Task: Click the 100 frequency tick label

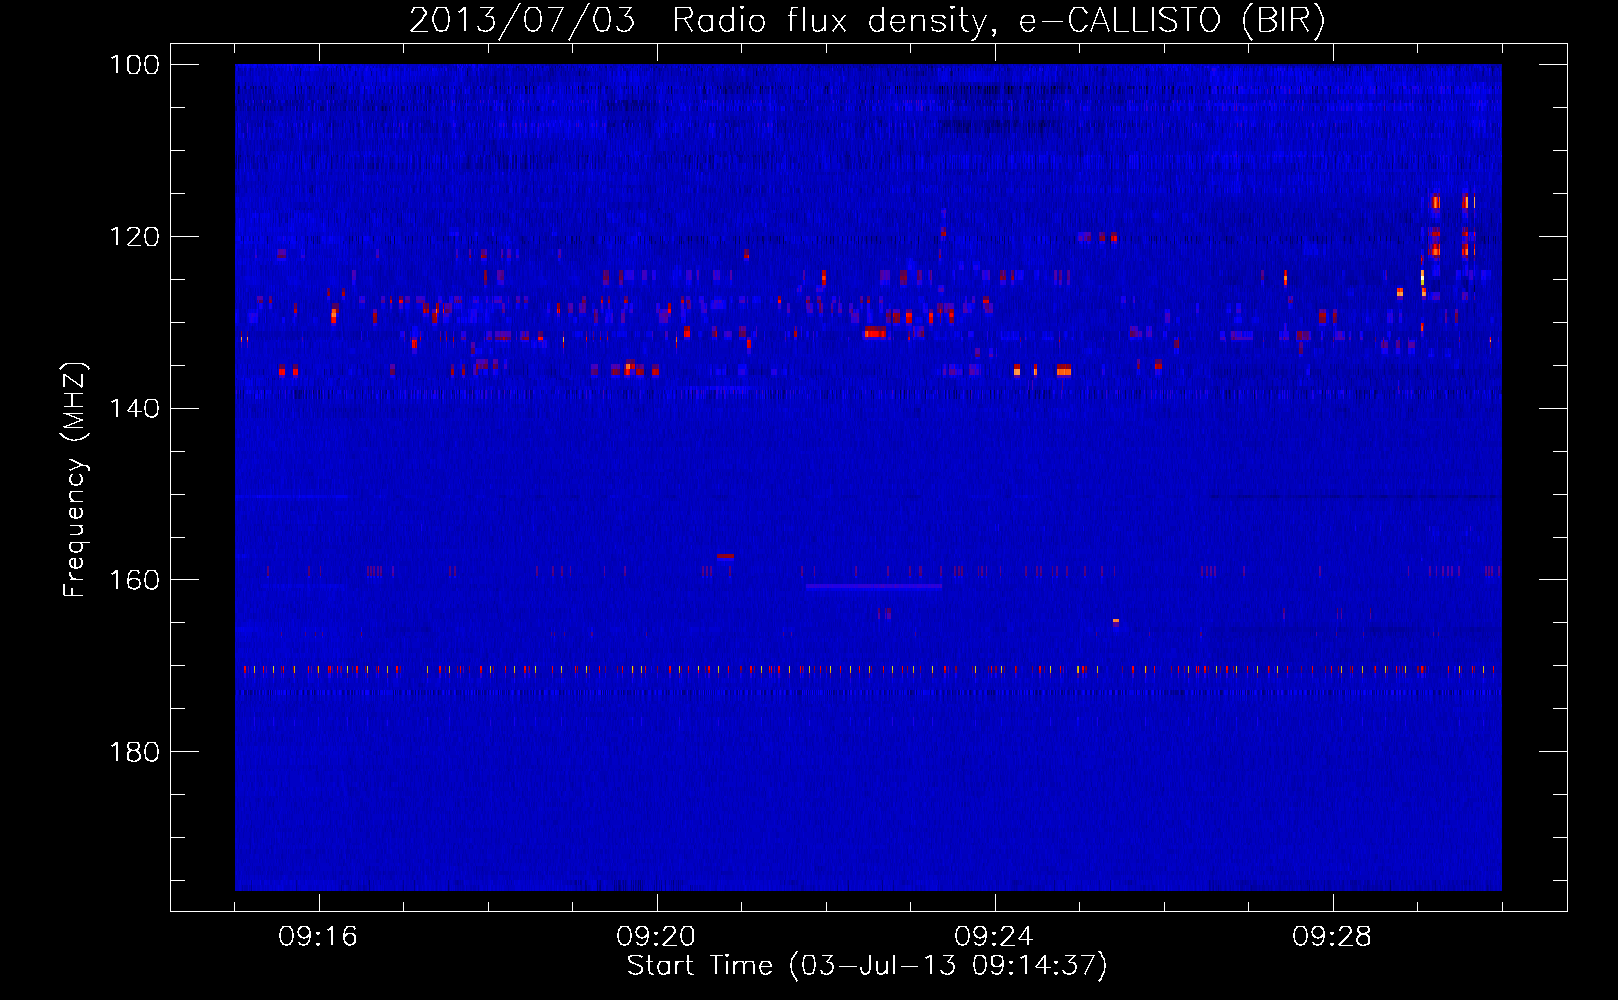Action: point(134,65)
